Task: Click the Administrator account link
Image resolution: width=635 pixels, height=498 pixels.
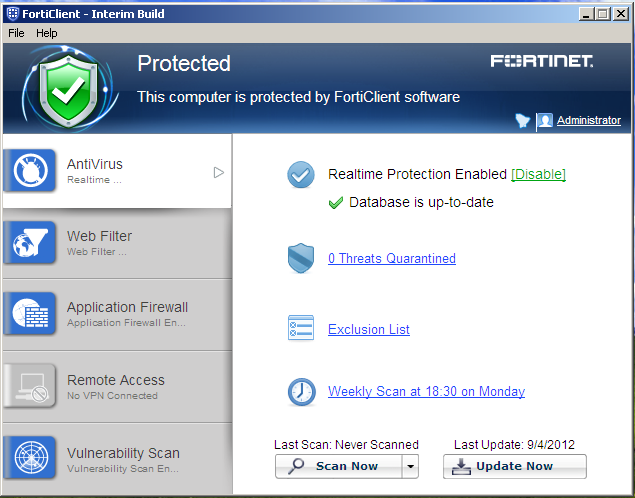Action: 588,120
